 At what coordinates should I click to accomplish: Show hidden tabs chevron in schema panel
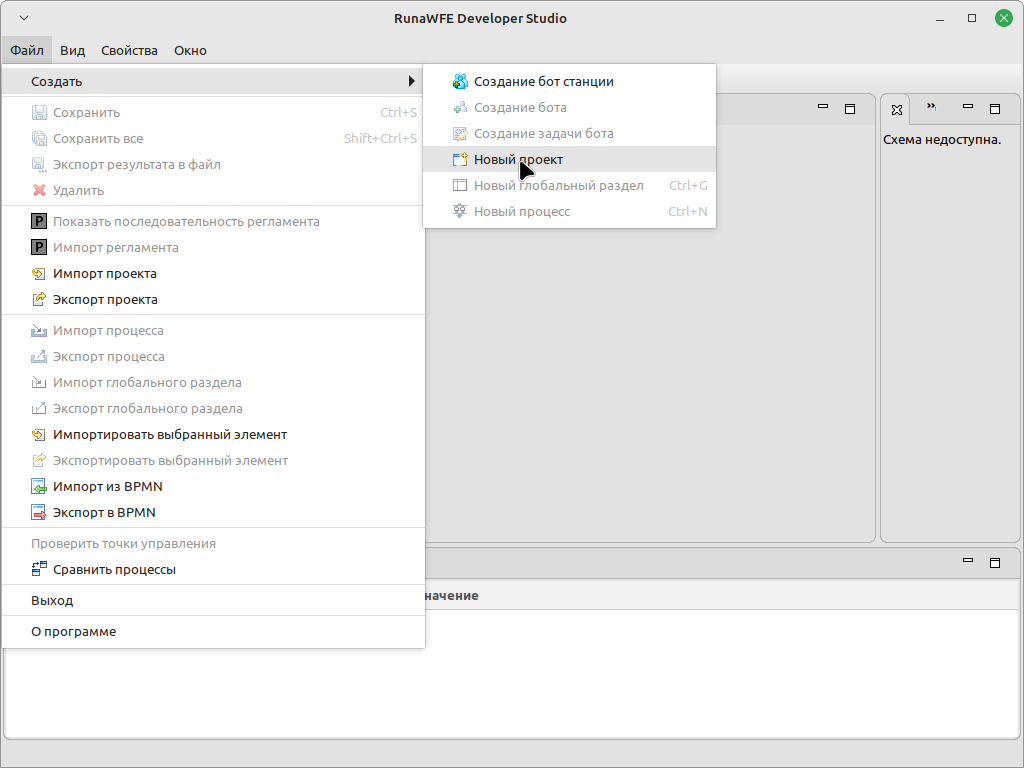tap(931, 106)
